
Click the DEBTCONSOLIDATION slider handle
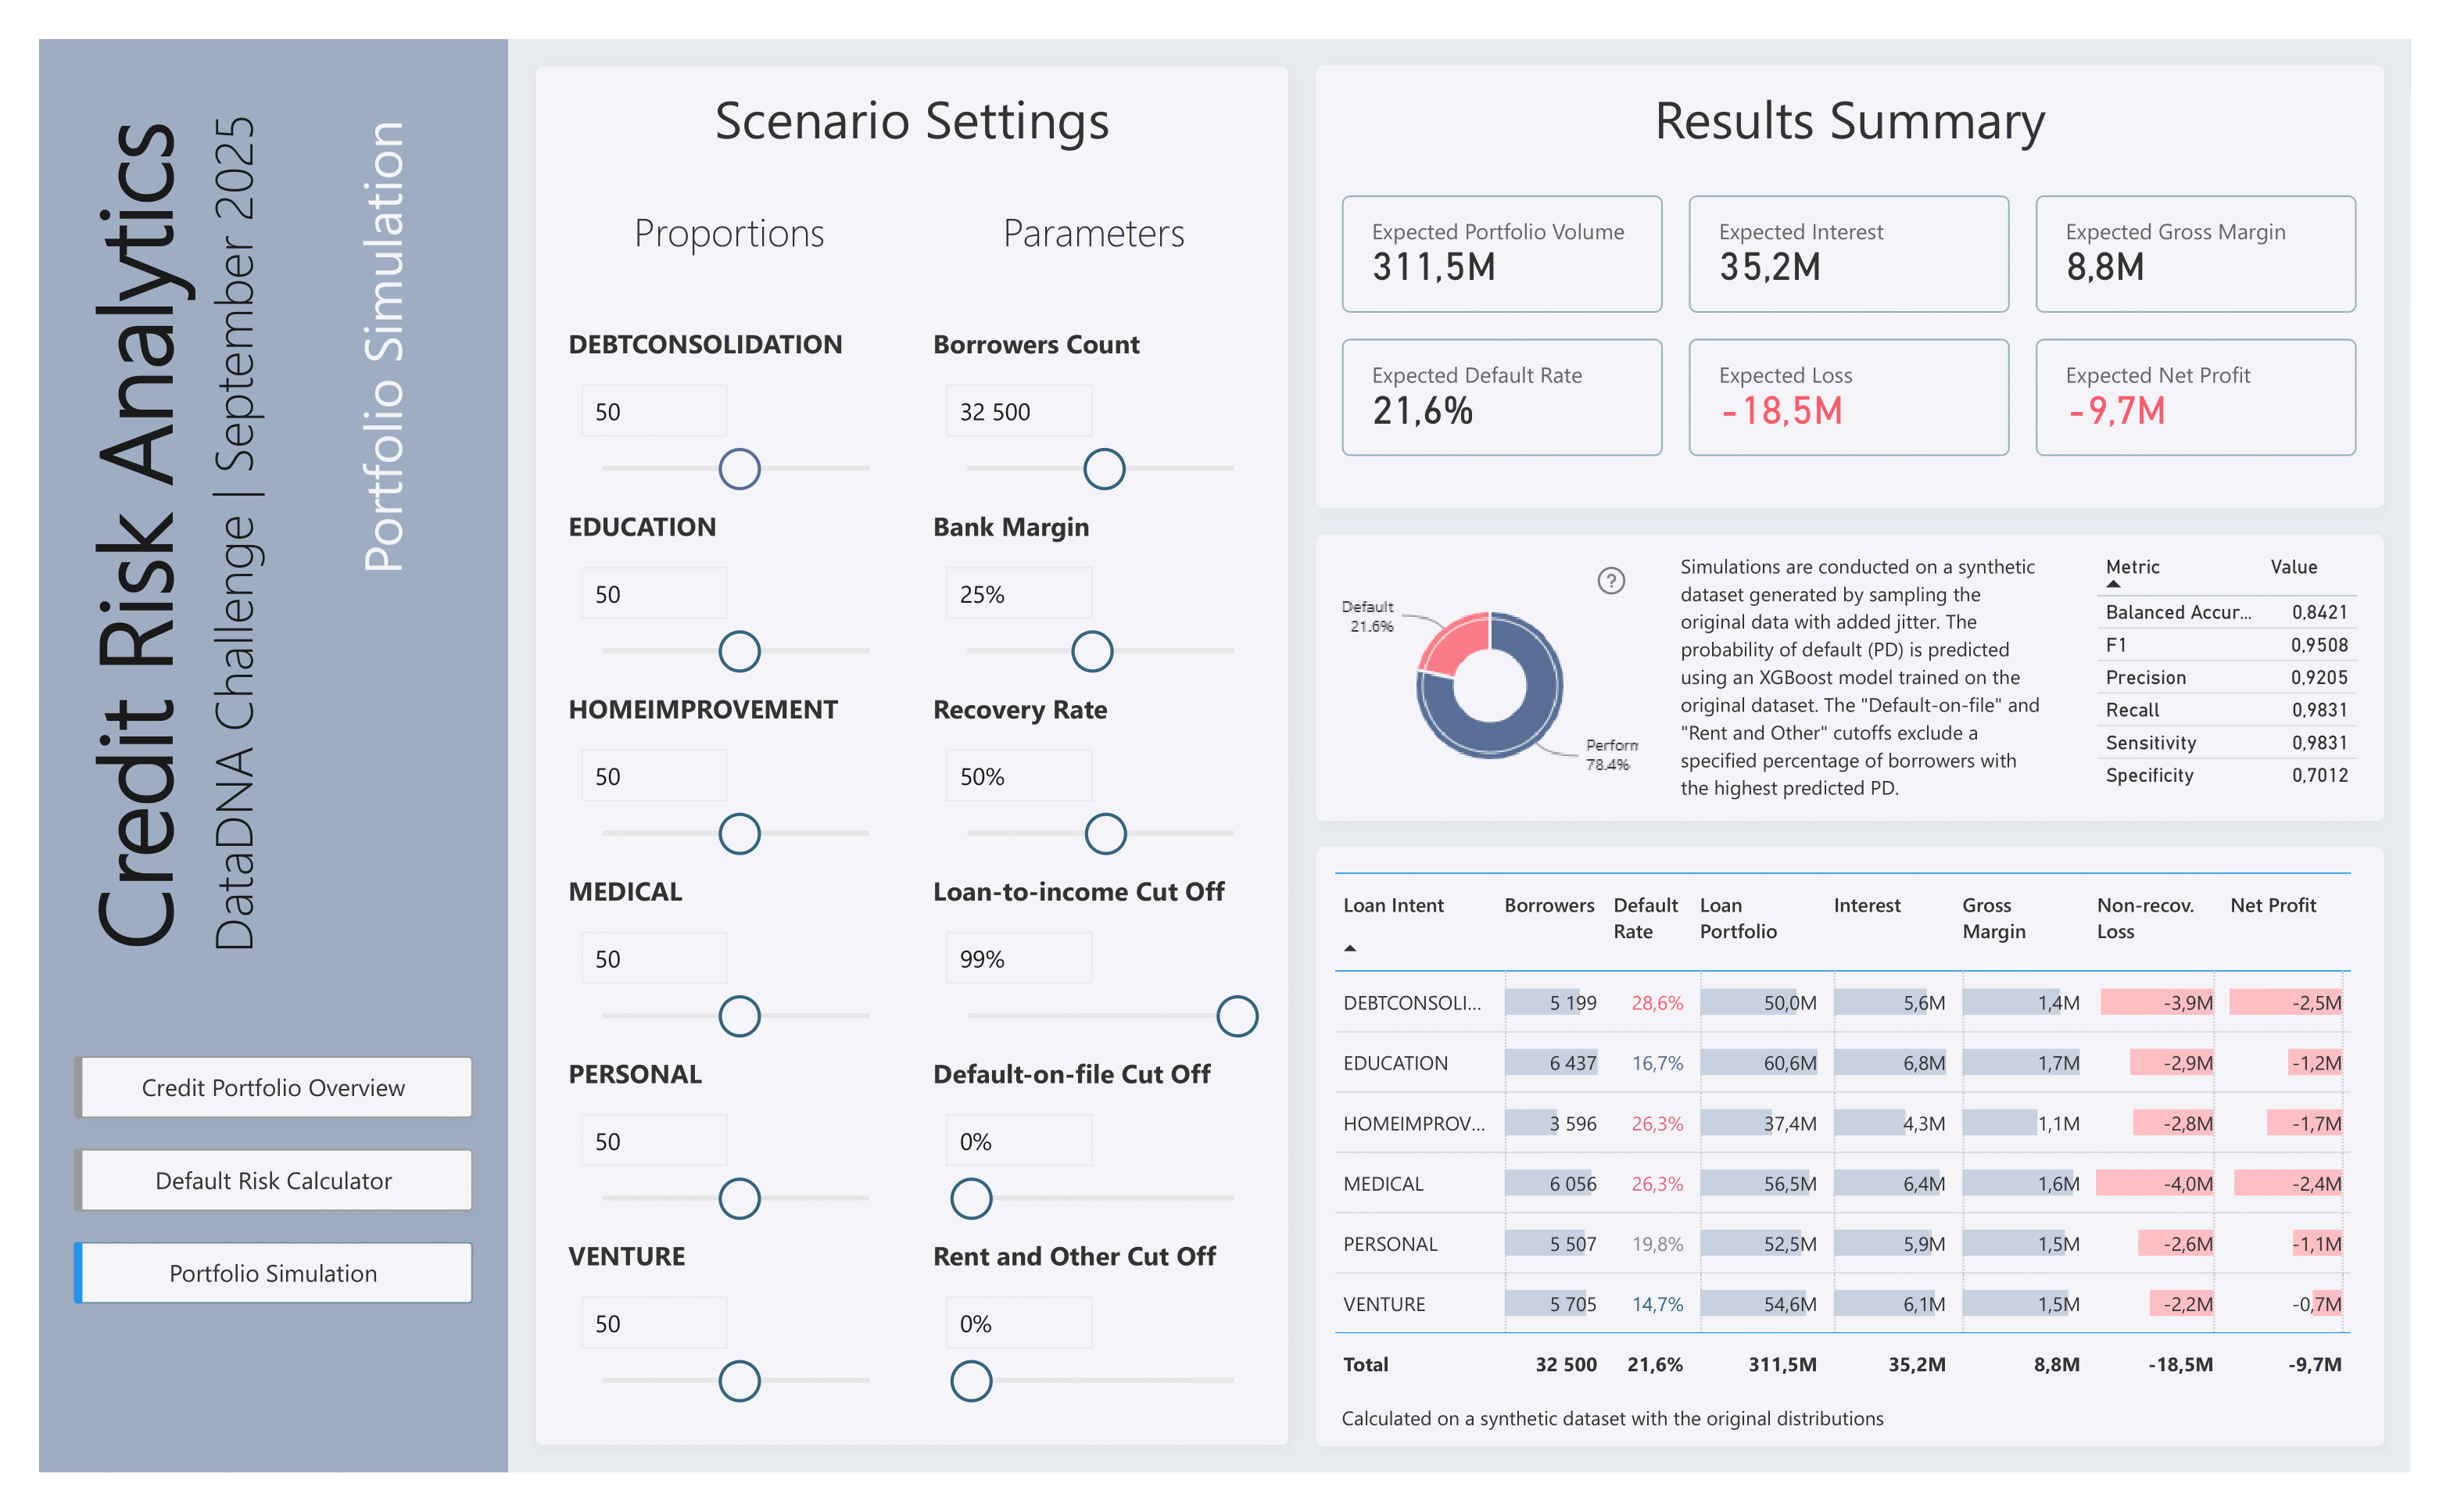tap(739, 469)
